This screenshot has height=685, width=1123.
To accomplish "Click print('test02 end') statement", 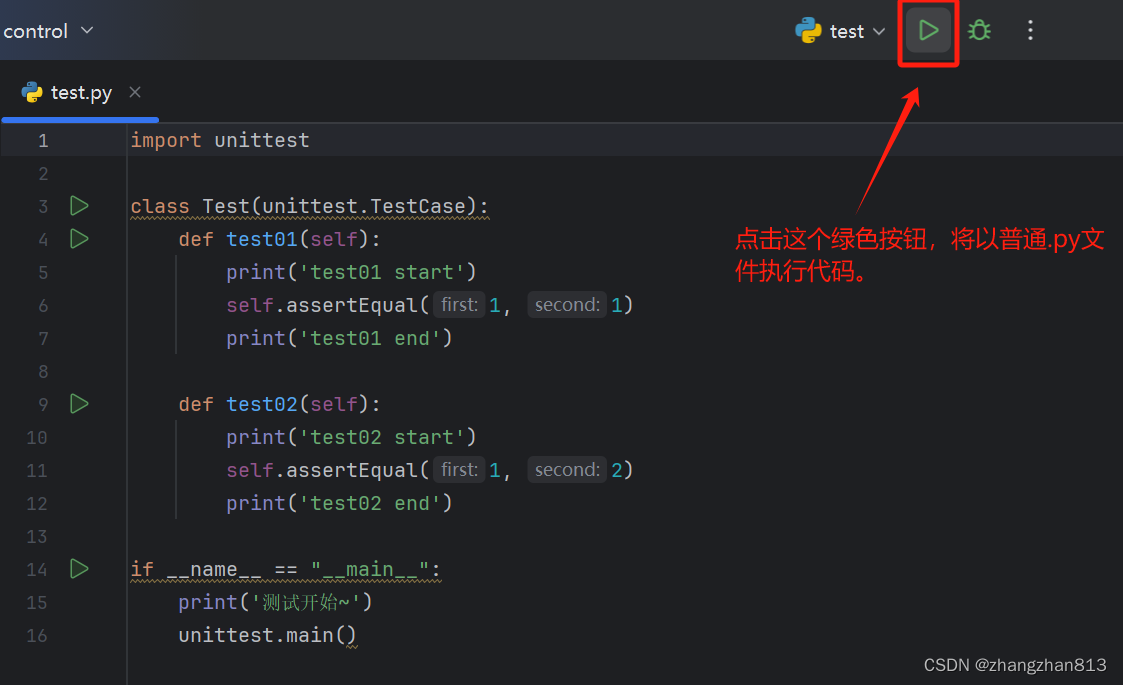I will 339,503.
